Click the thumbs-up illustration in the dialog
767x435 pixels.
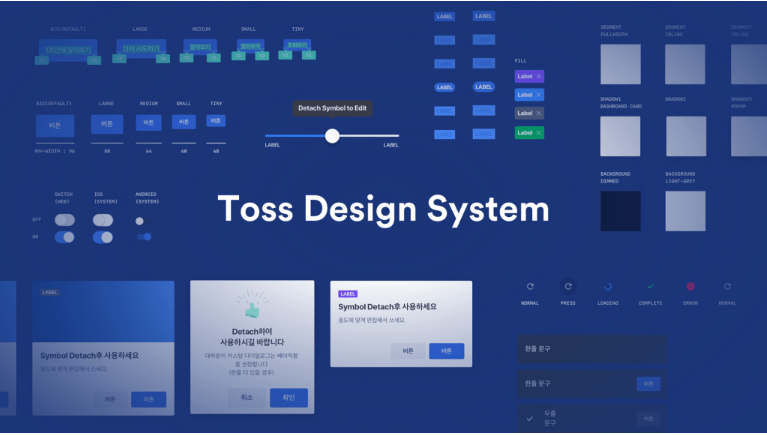point(252,306)
